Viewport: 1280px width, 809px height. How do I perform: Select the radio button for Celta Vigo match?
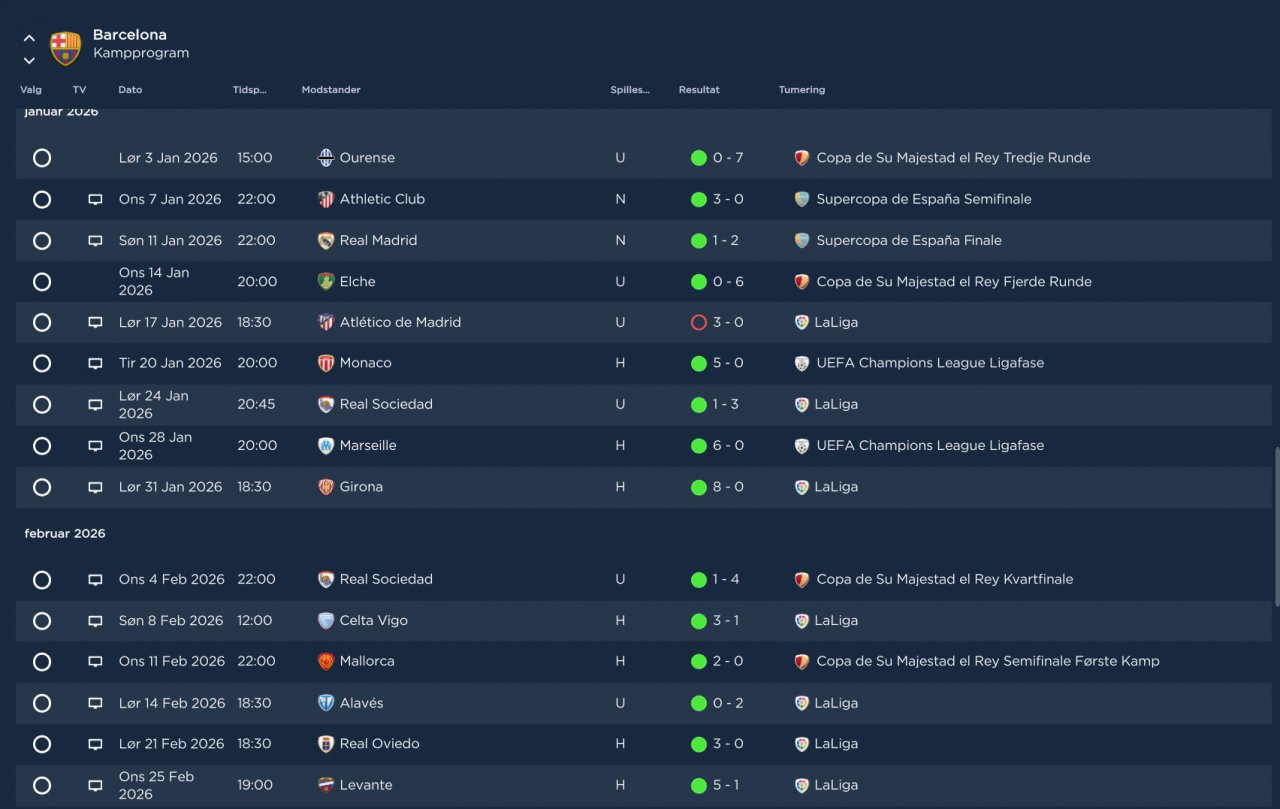pyautogui.click(x=42, y=621)
